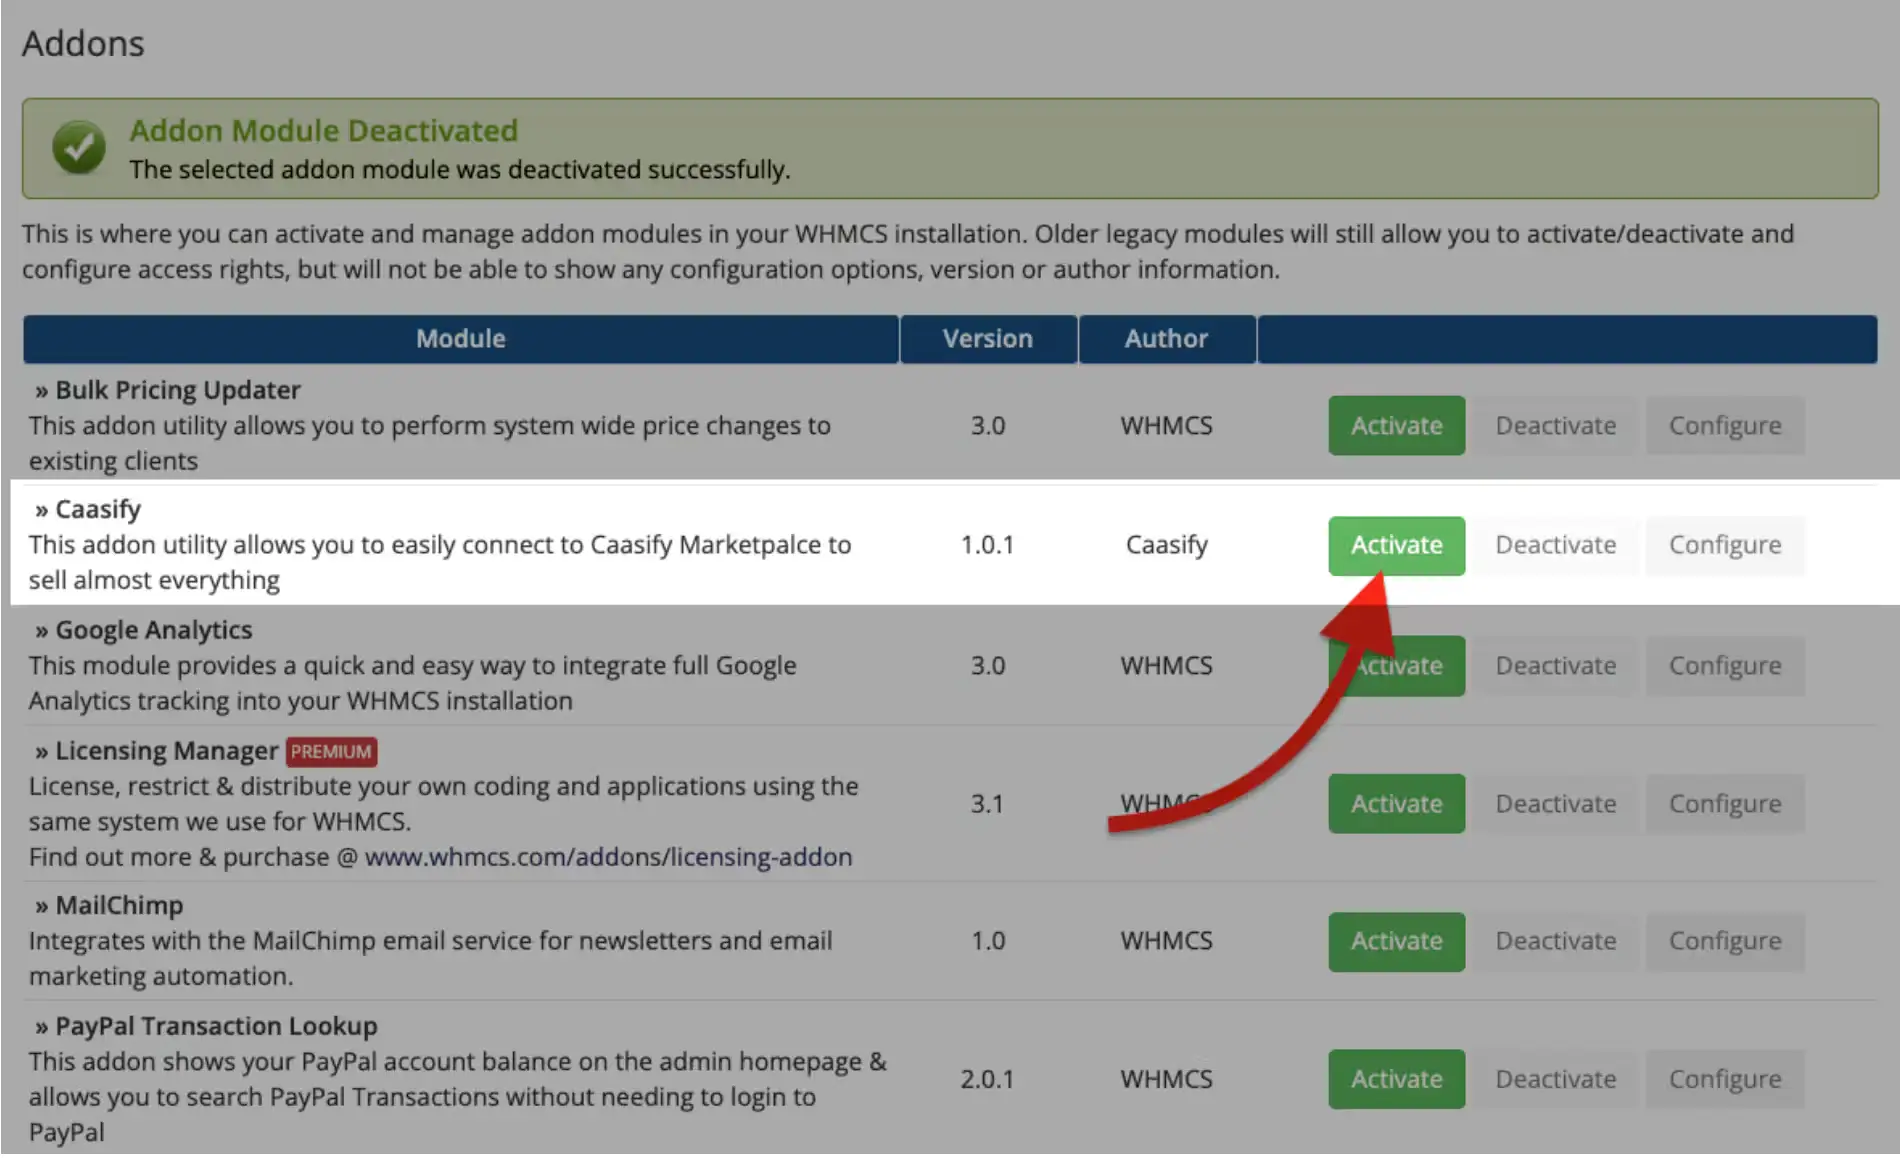This screenshot has width=1900, height=1158.
Task: Click the green success checkmark icon
Action: (79, 146)
